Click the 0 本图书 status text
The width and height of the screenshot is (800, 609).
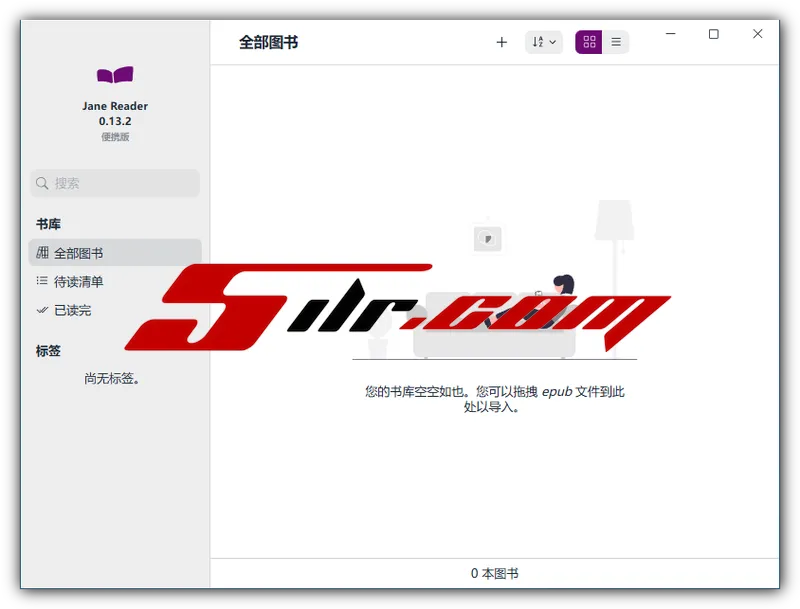(x=494, y=574)
